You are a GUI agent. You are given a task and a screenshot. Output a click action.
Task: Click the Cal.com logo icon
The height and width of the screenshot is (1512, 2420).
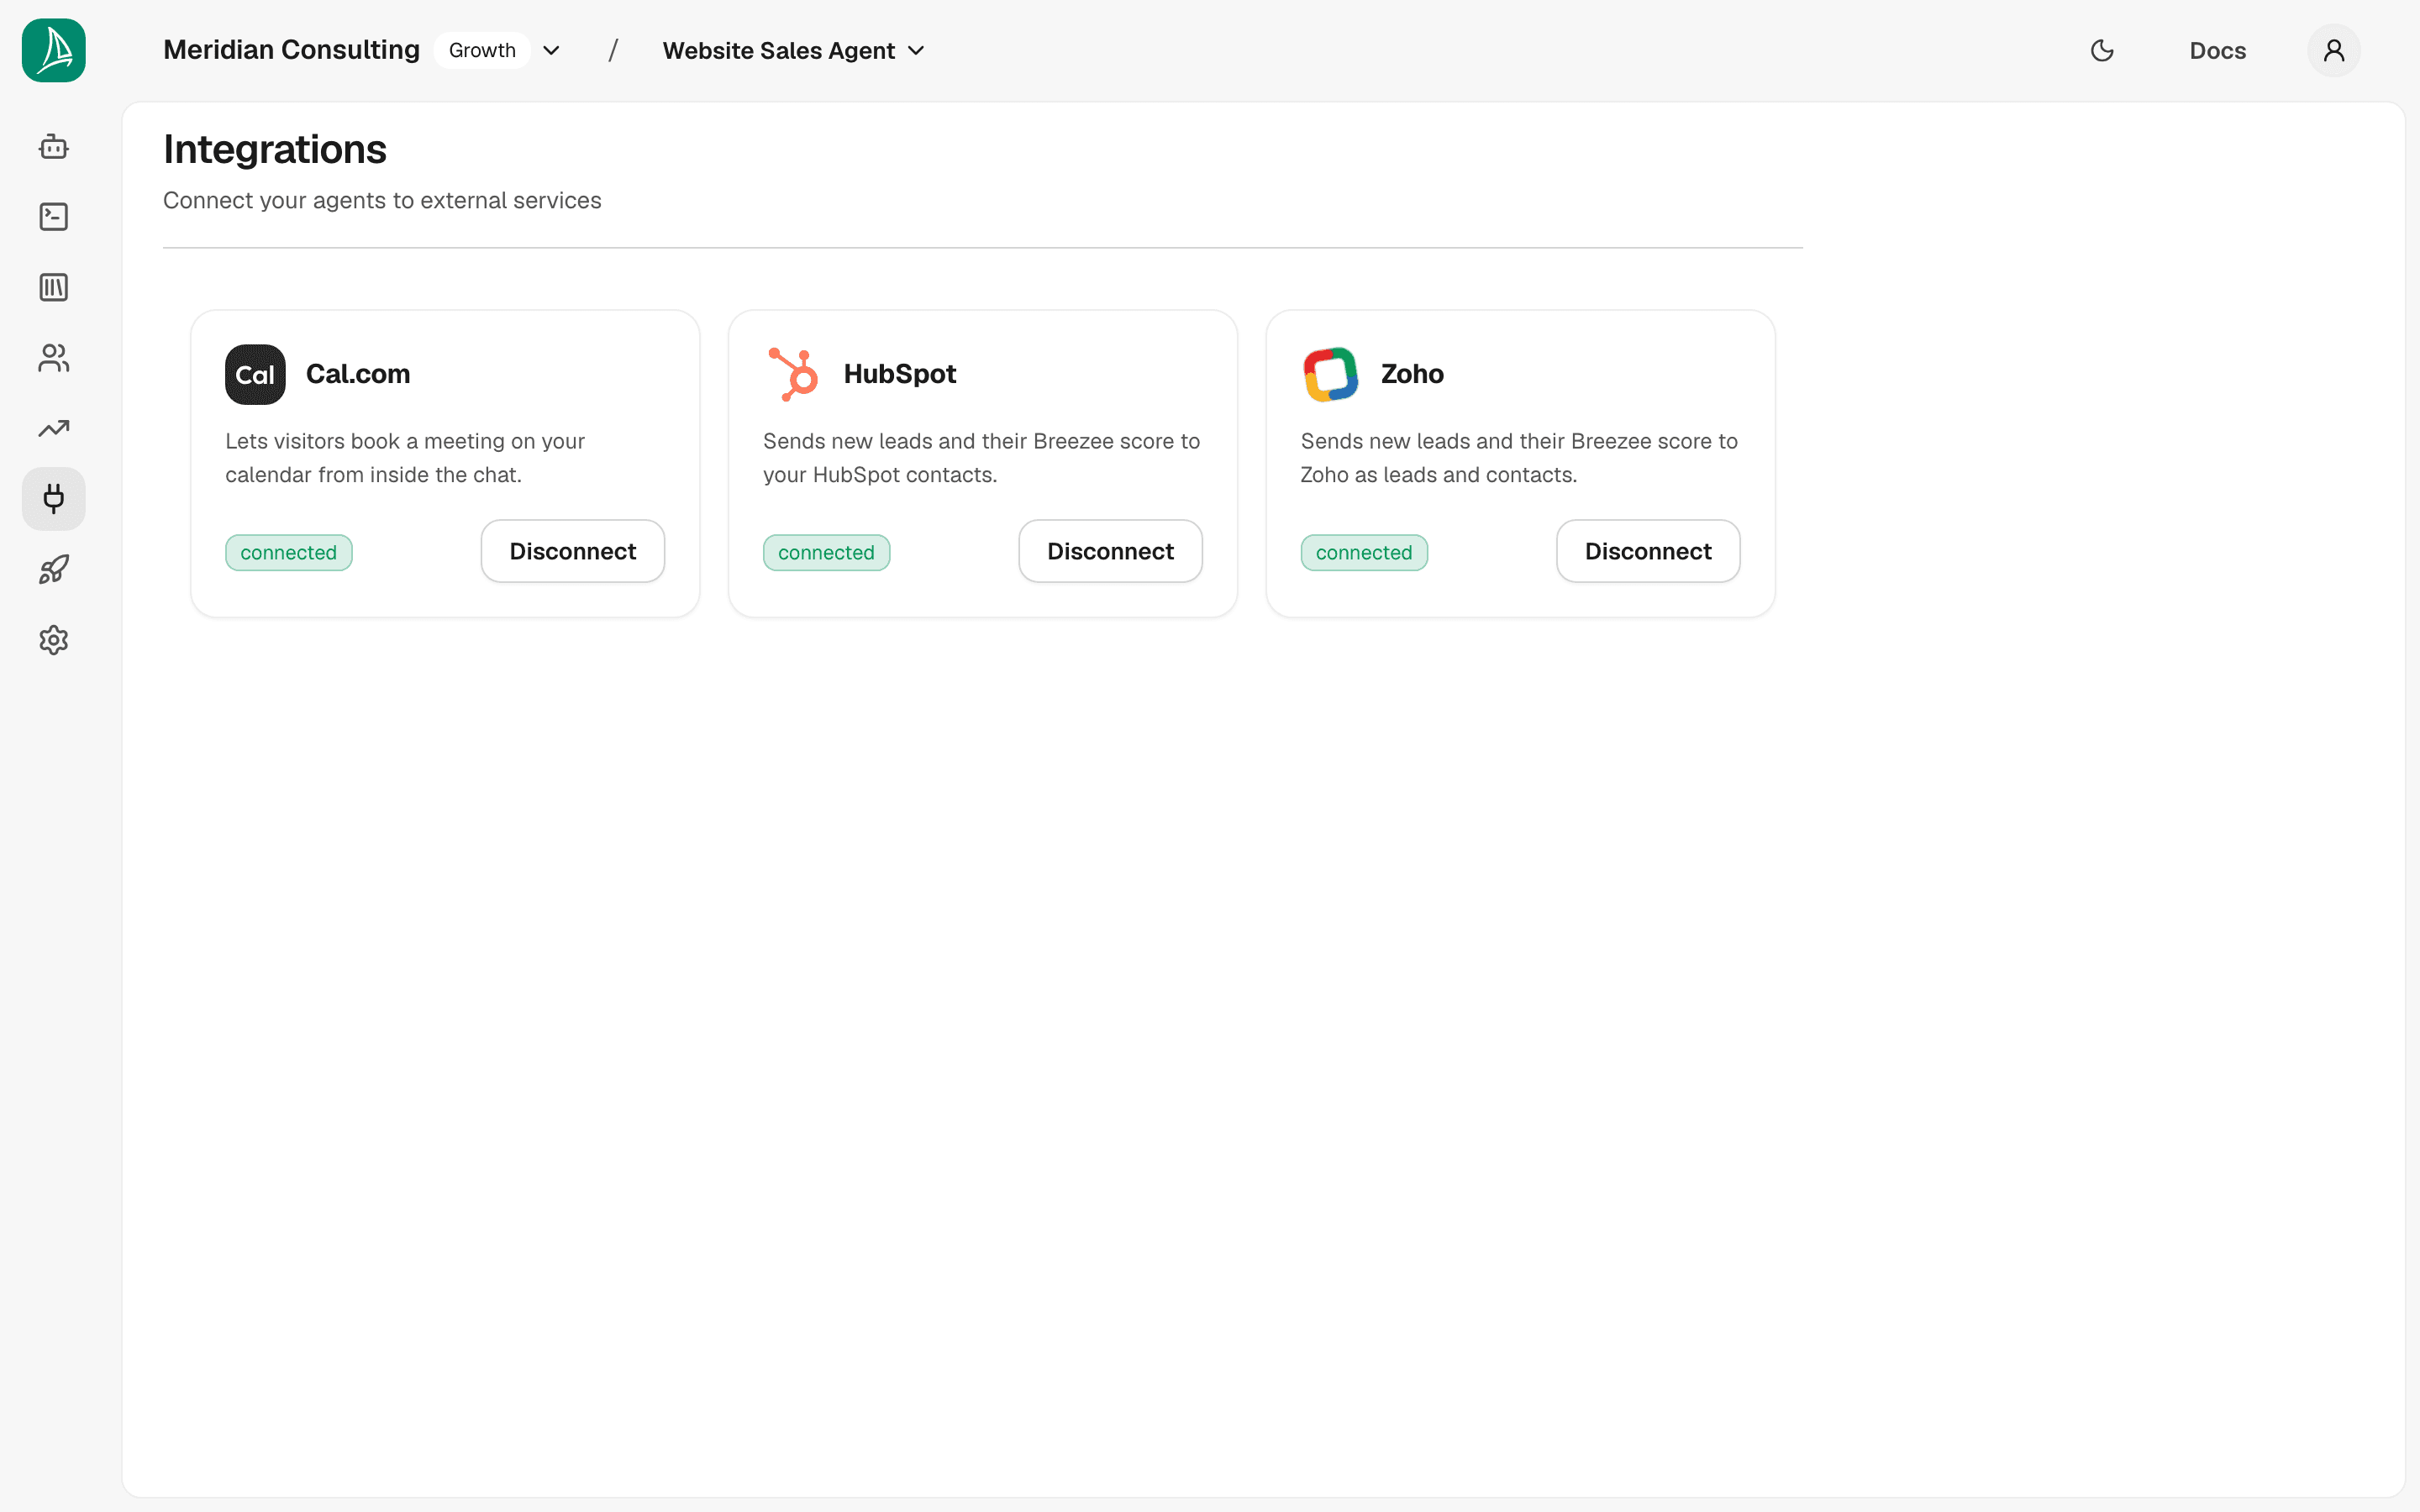click(255, 374)
